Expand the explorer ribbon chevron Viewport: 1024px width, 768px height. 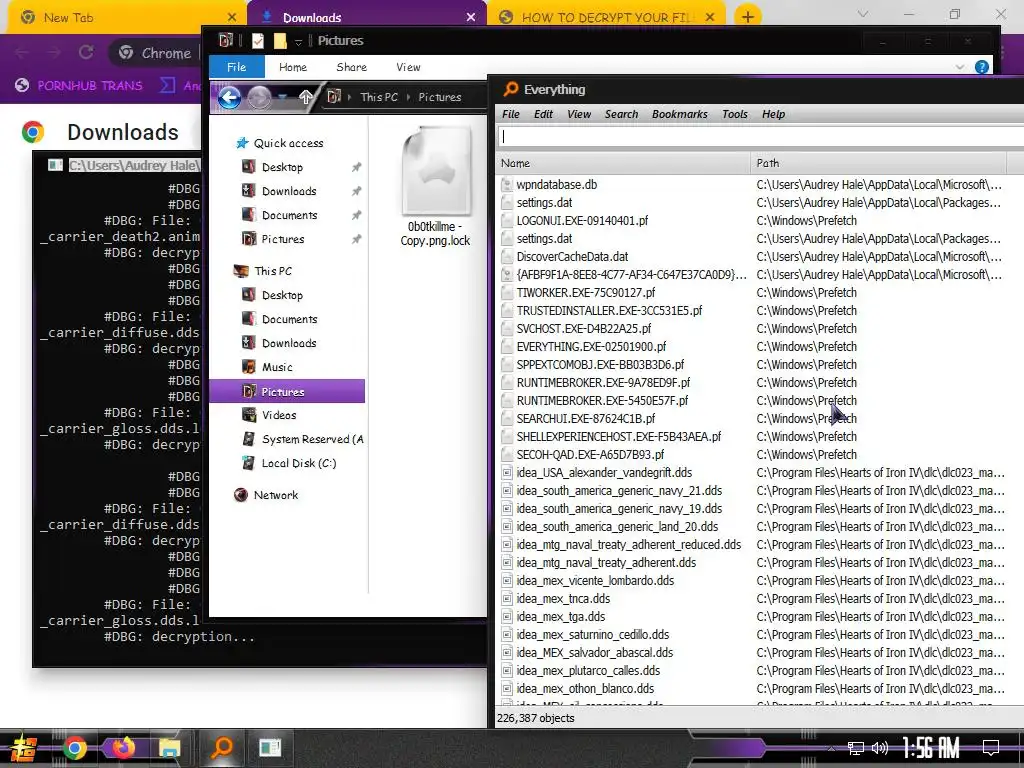point(959,67)
